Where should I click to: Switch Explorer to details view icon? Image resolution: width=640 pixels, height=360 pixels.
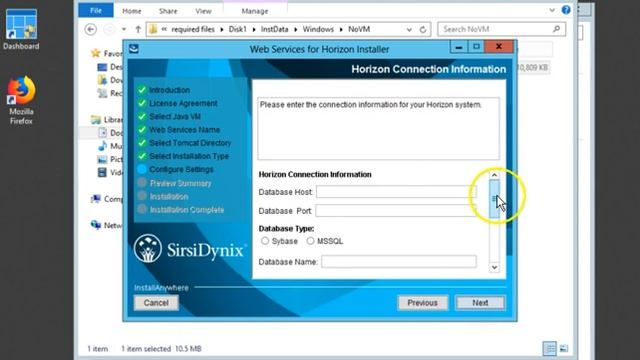pyautogui.click(x=550, y=349)
